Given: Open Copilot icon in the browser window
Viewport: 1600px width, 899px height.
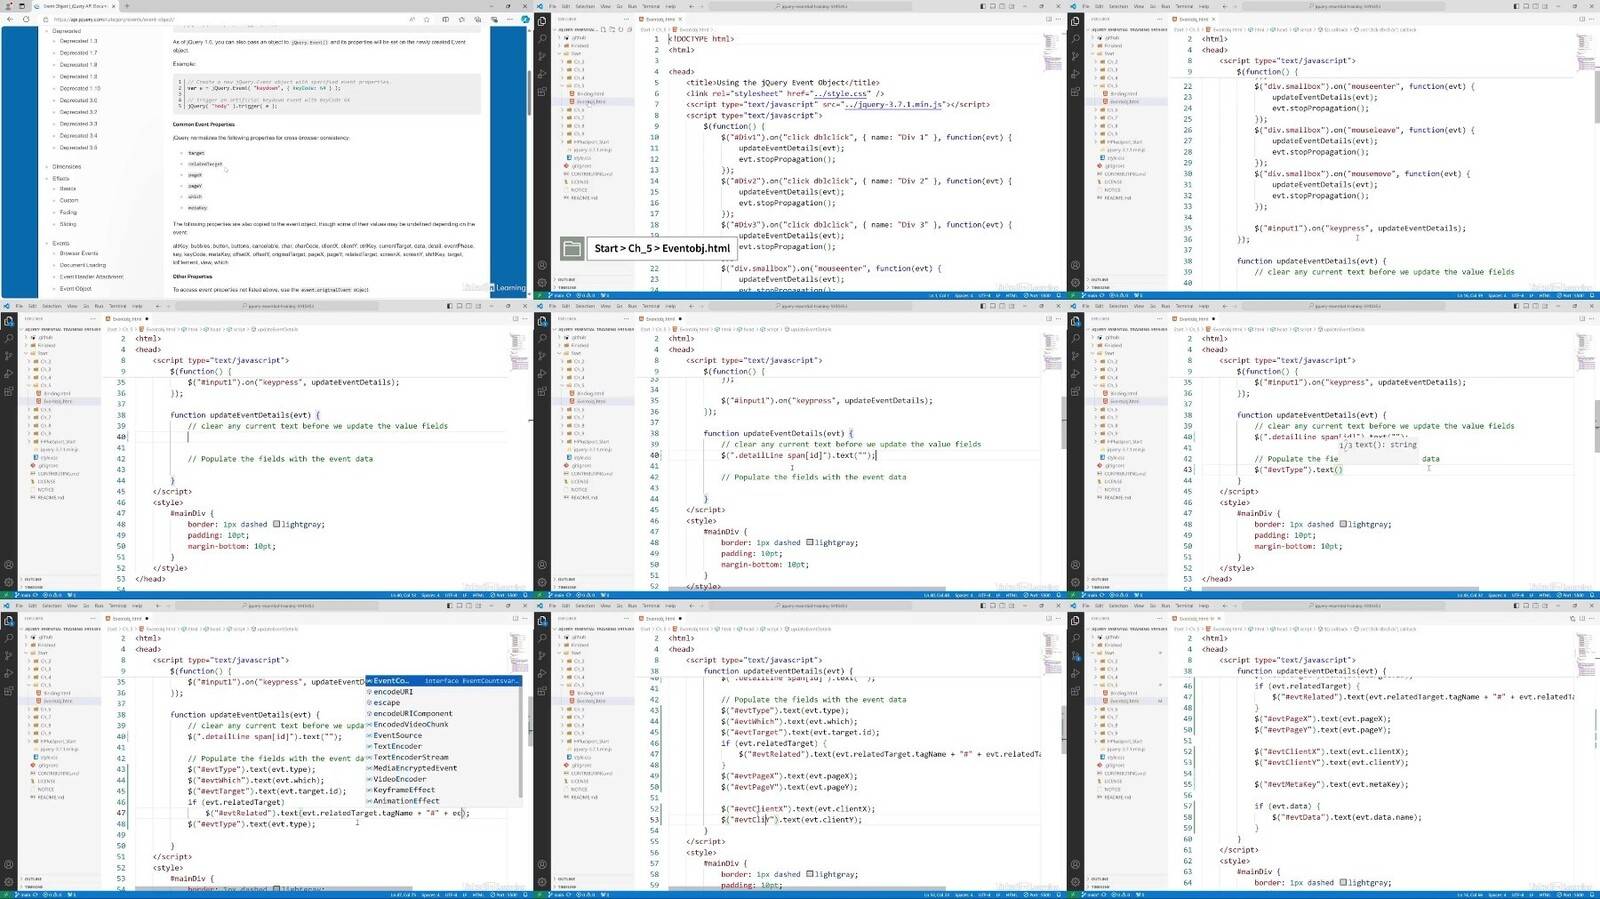Looking at the screenshot, I should [x=524, y=19].
